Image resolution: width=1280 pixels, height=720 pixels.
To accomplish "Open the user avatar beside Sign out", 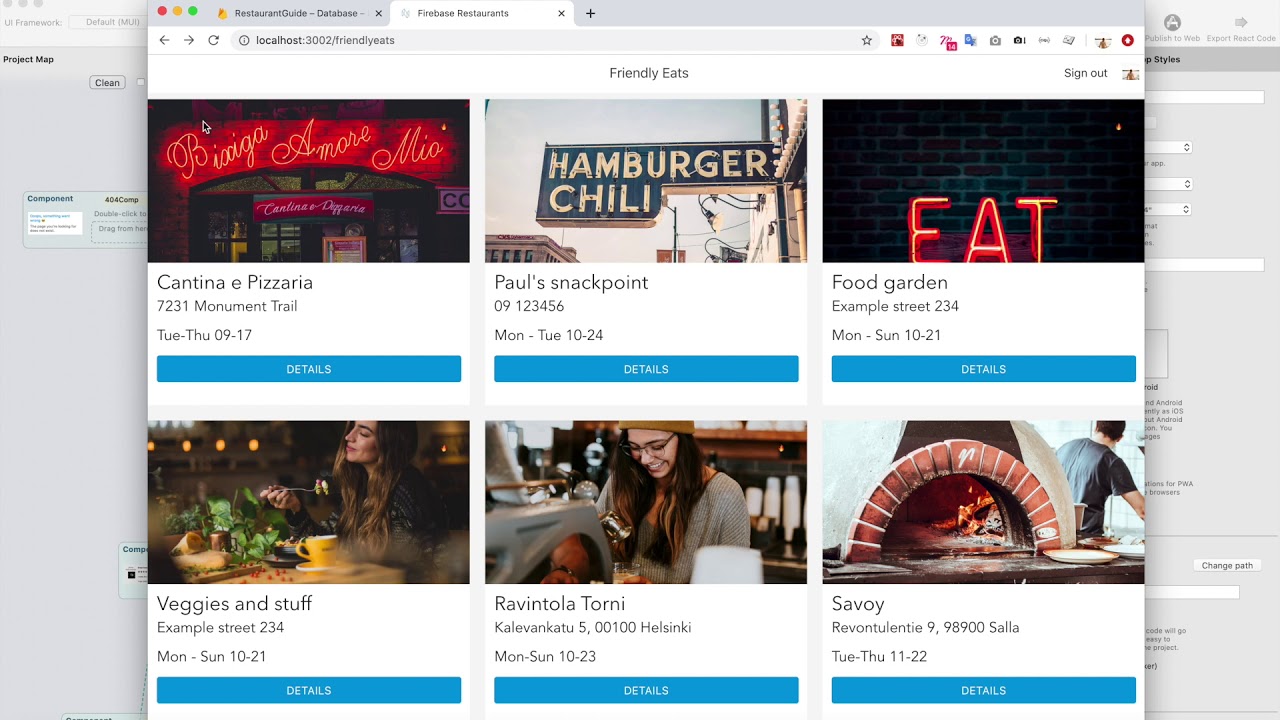I will pos(1130,74).
